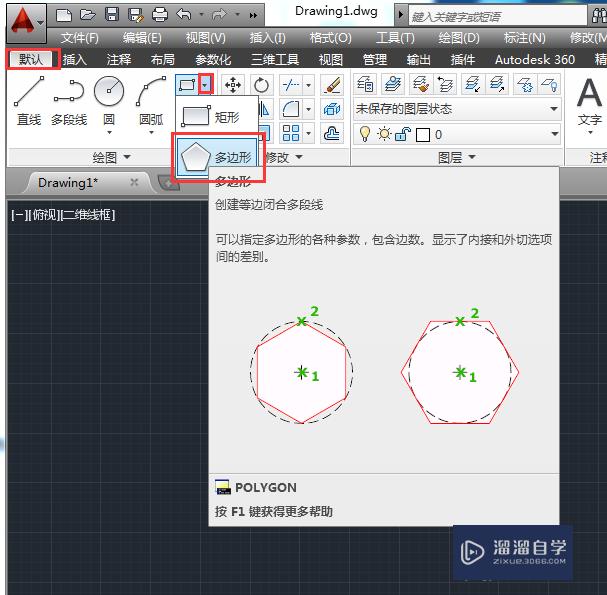
Task: Toggle the layer 0 padlock lock icon
Action: click(x=402, y=134)
